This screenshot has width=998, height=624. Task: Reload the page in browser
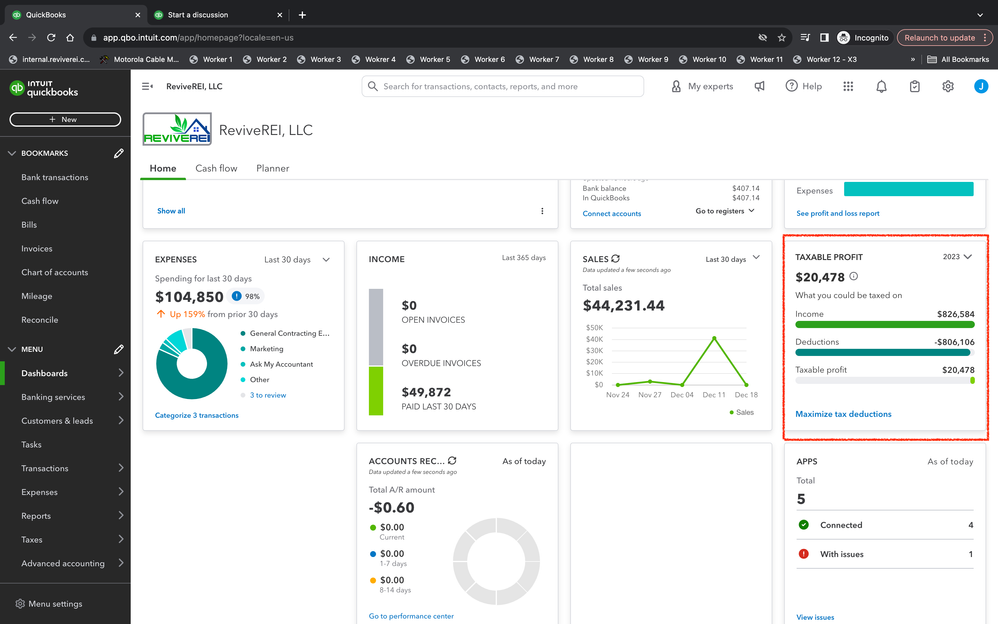pyautogui.click(x=51, y=38)
